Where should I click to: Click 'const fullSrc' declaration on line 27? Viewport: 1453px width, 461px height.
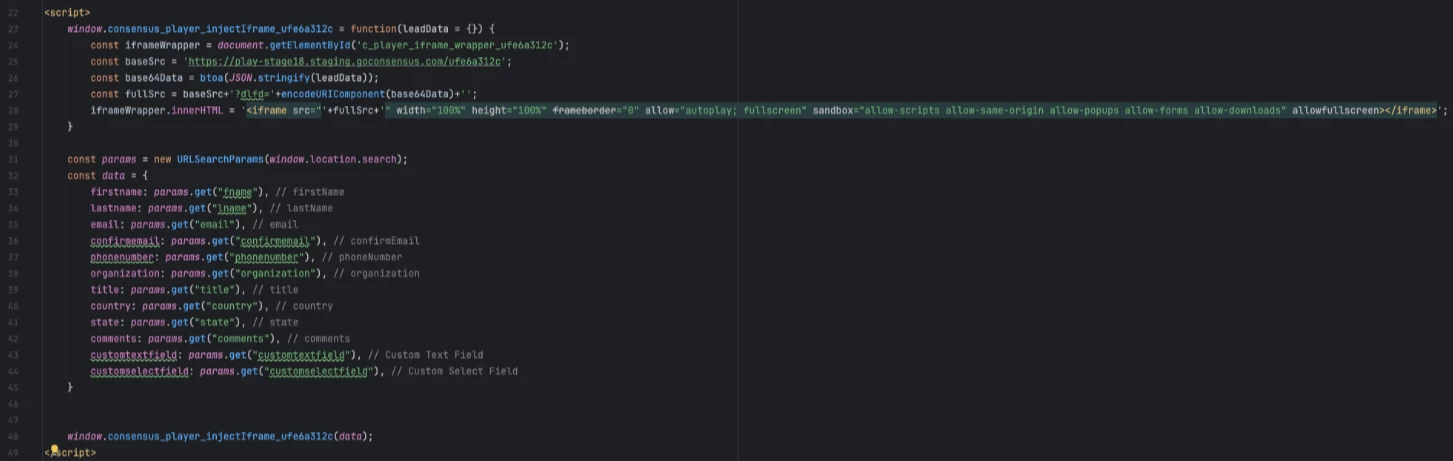click(x=130, y=94)
